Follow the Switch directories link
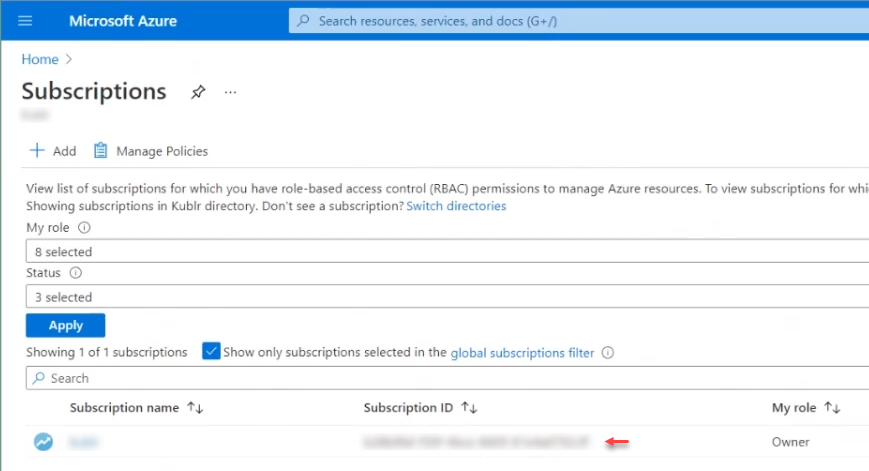Image resolution: width=869 pixels, height=471 pixels. 456,206
